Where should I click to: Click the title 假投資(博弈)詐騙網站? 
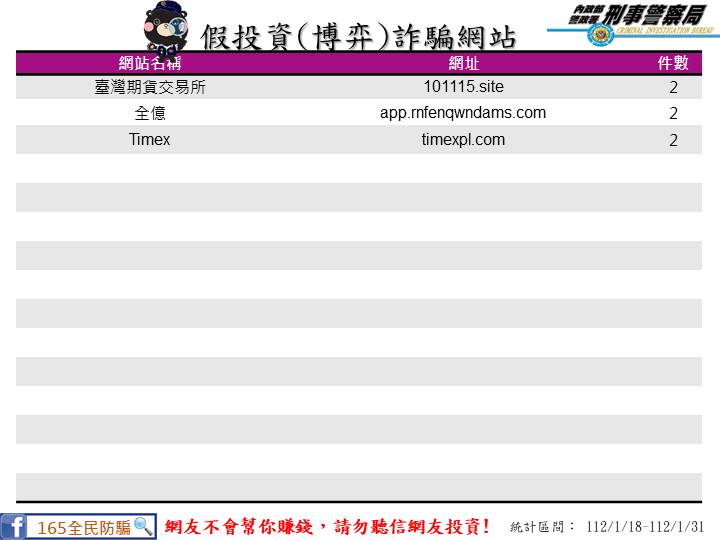pos(358,37)
